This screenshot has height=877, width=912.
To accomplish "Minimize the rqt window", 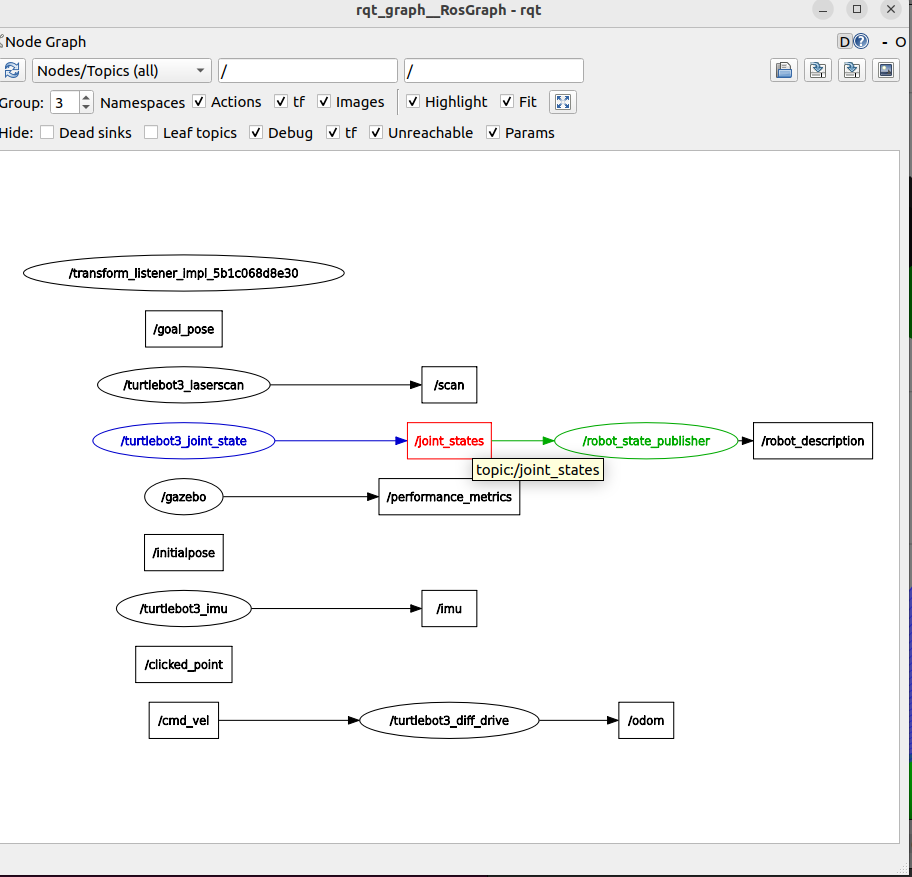I will [x=823, y=9].
